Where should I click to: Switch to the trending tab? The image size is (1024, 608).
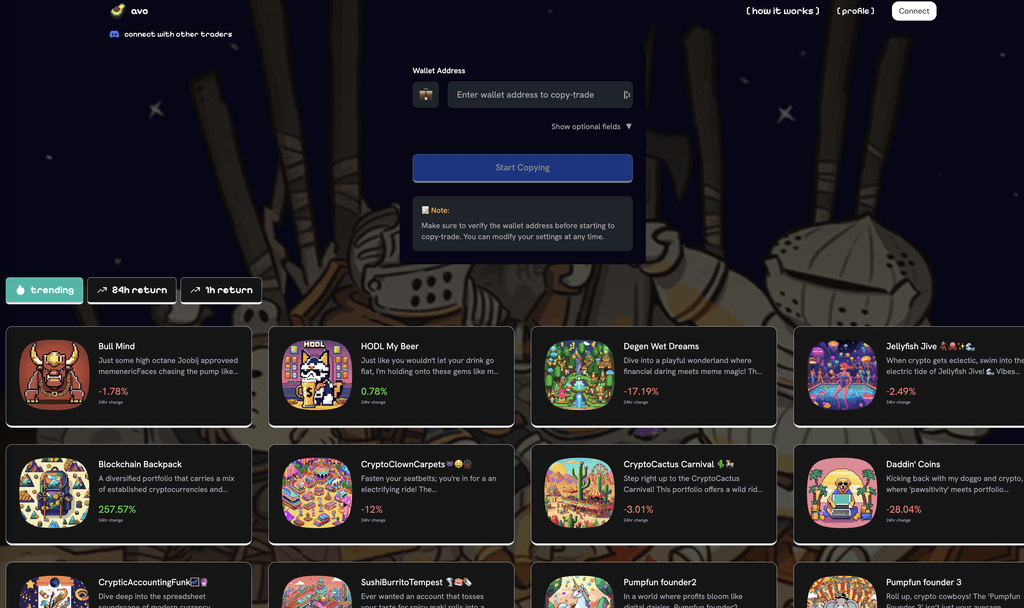coord(44,290)
